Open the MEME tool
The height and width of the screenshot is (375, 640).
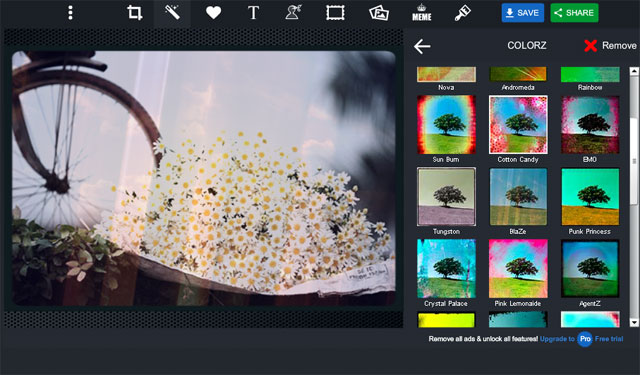pos(422,13)
